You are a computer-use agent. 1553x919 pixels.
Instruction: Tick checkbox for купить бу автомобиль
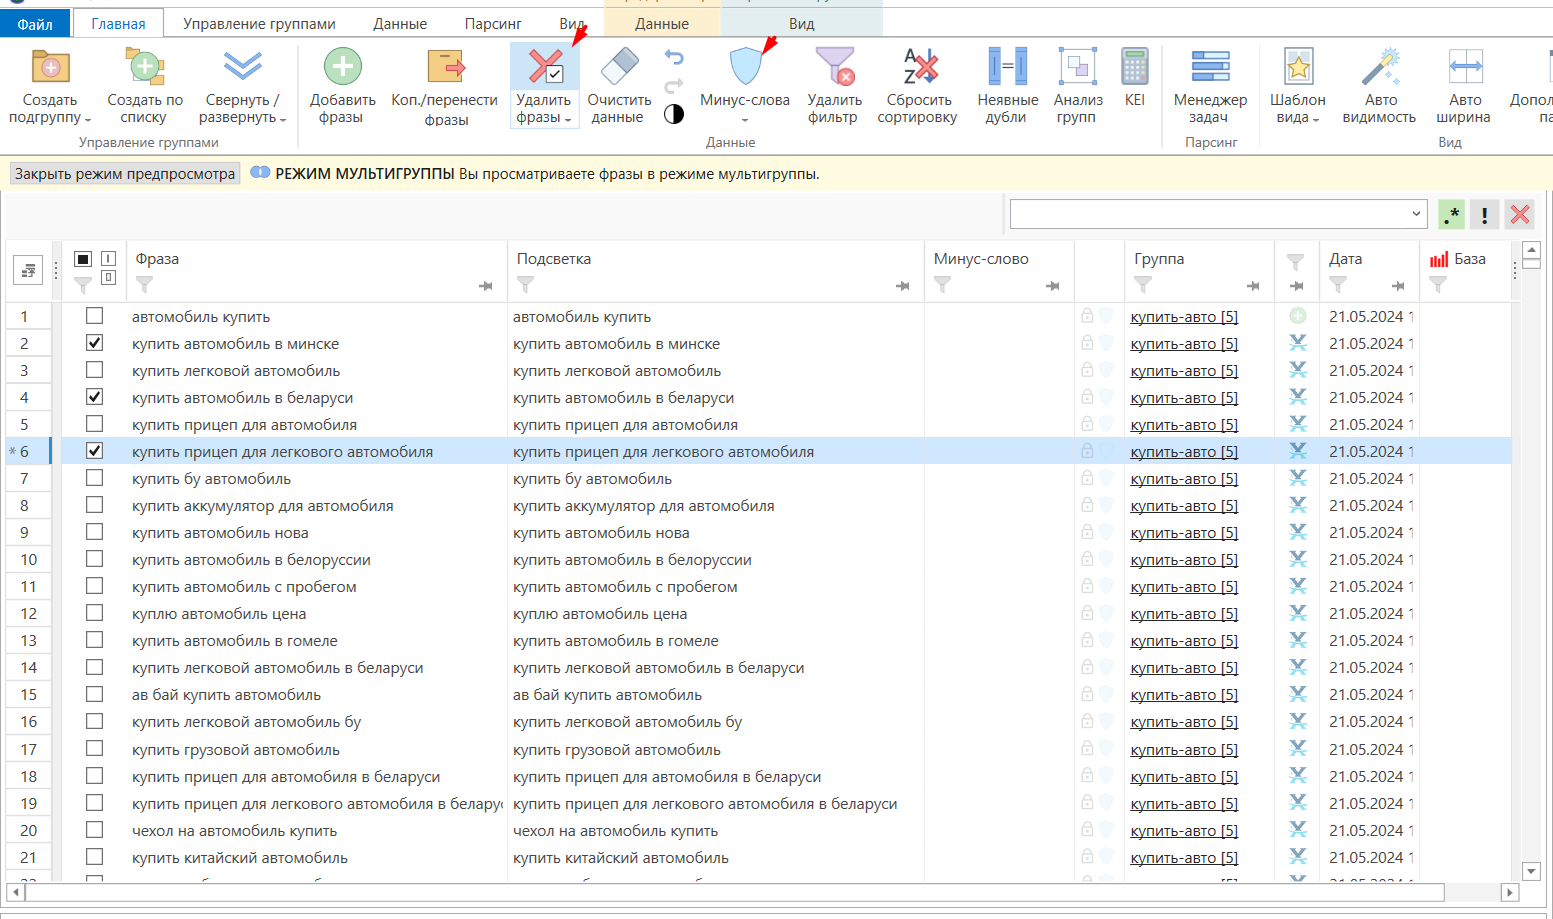pyautogui.click(x=94, y=478)
